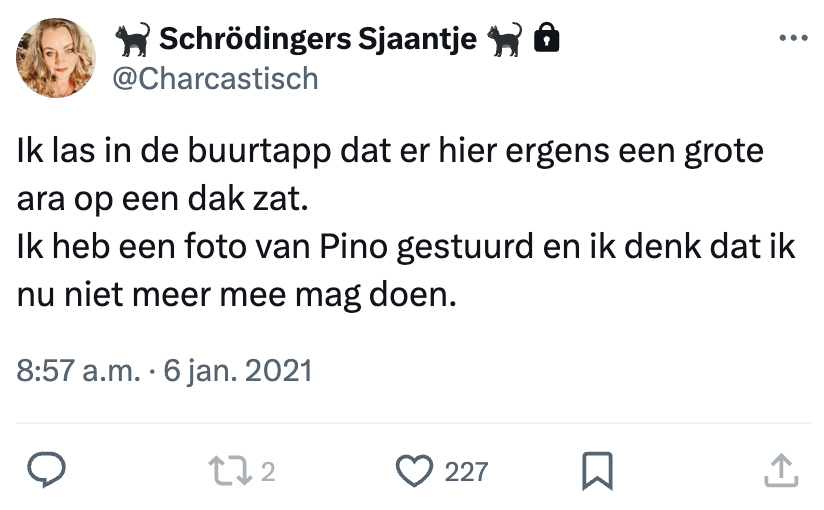The width and height of the screenshot is (824, 510).
Task: Click the tweet line starting "Ik las in de buurtapp"
Action: tap(390, 153)
